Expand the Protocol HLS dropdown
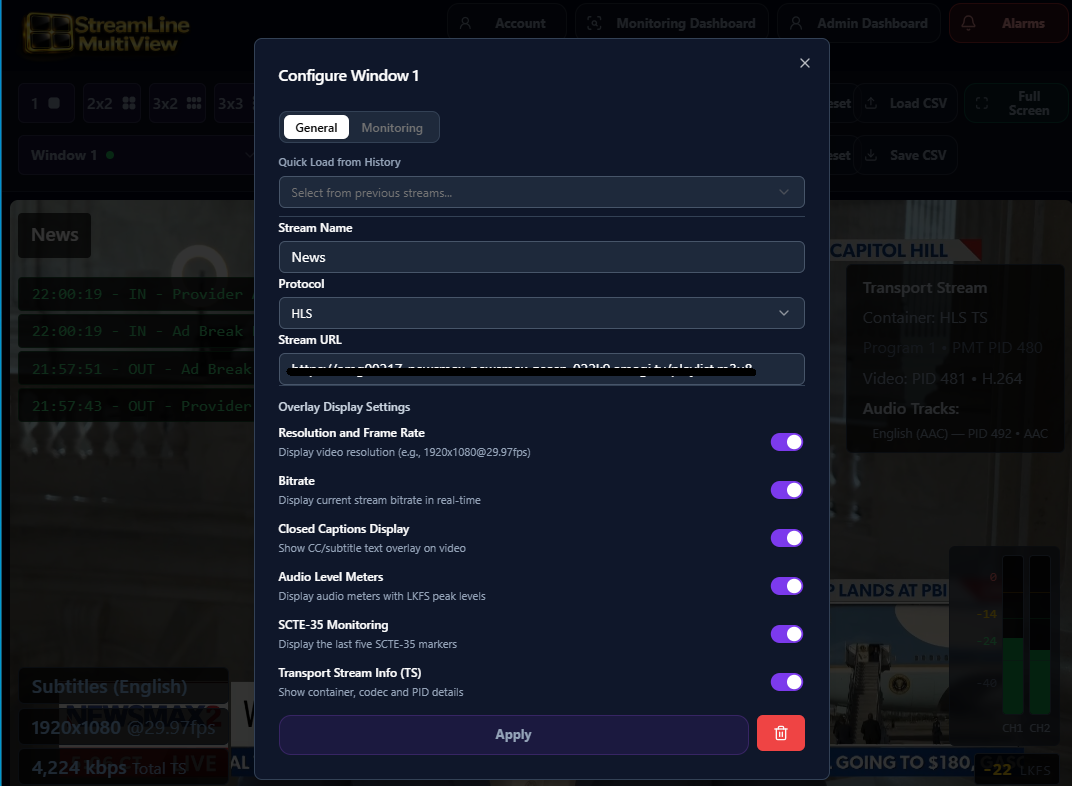1072x786 pixels. coord(541,313)
